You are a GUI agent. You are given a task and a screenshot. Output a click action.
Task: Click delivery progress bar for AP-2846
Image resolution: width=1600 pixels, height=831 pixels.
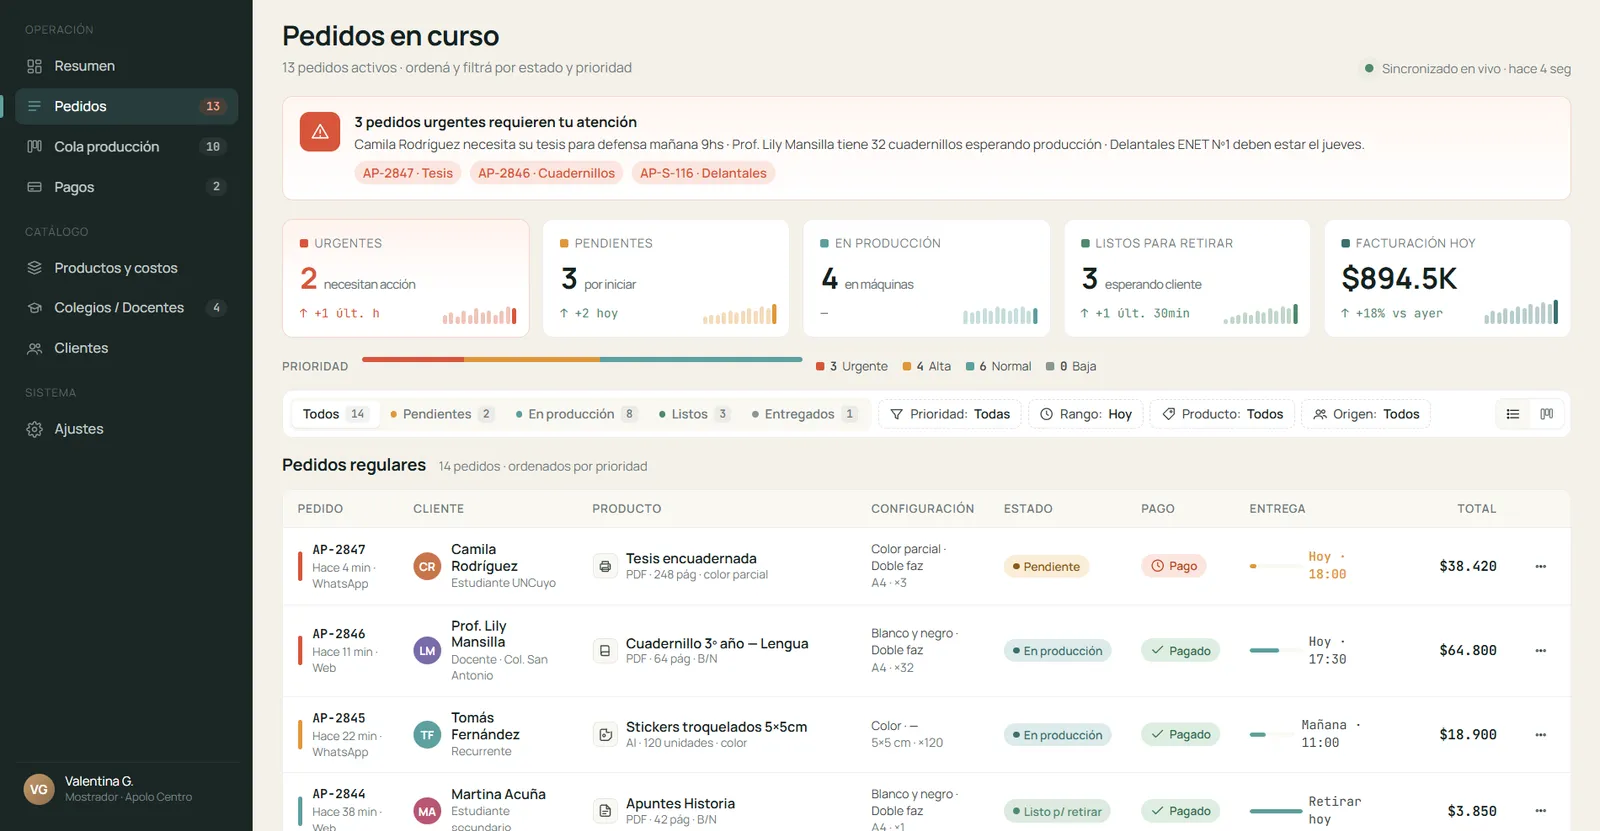point(1275,650)
